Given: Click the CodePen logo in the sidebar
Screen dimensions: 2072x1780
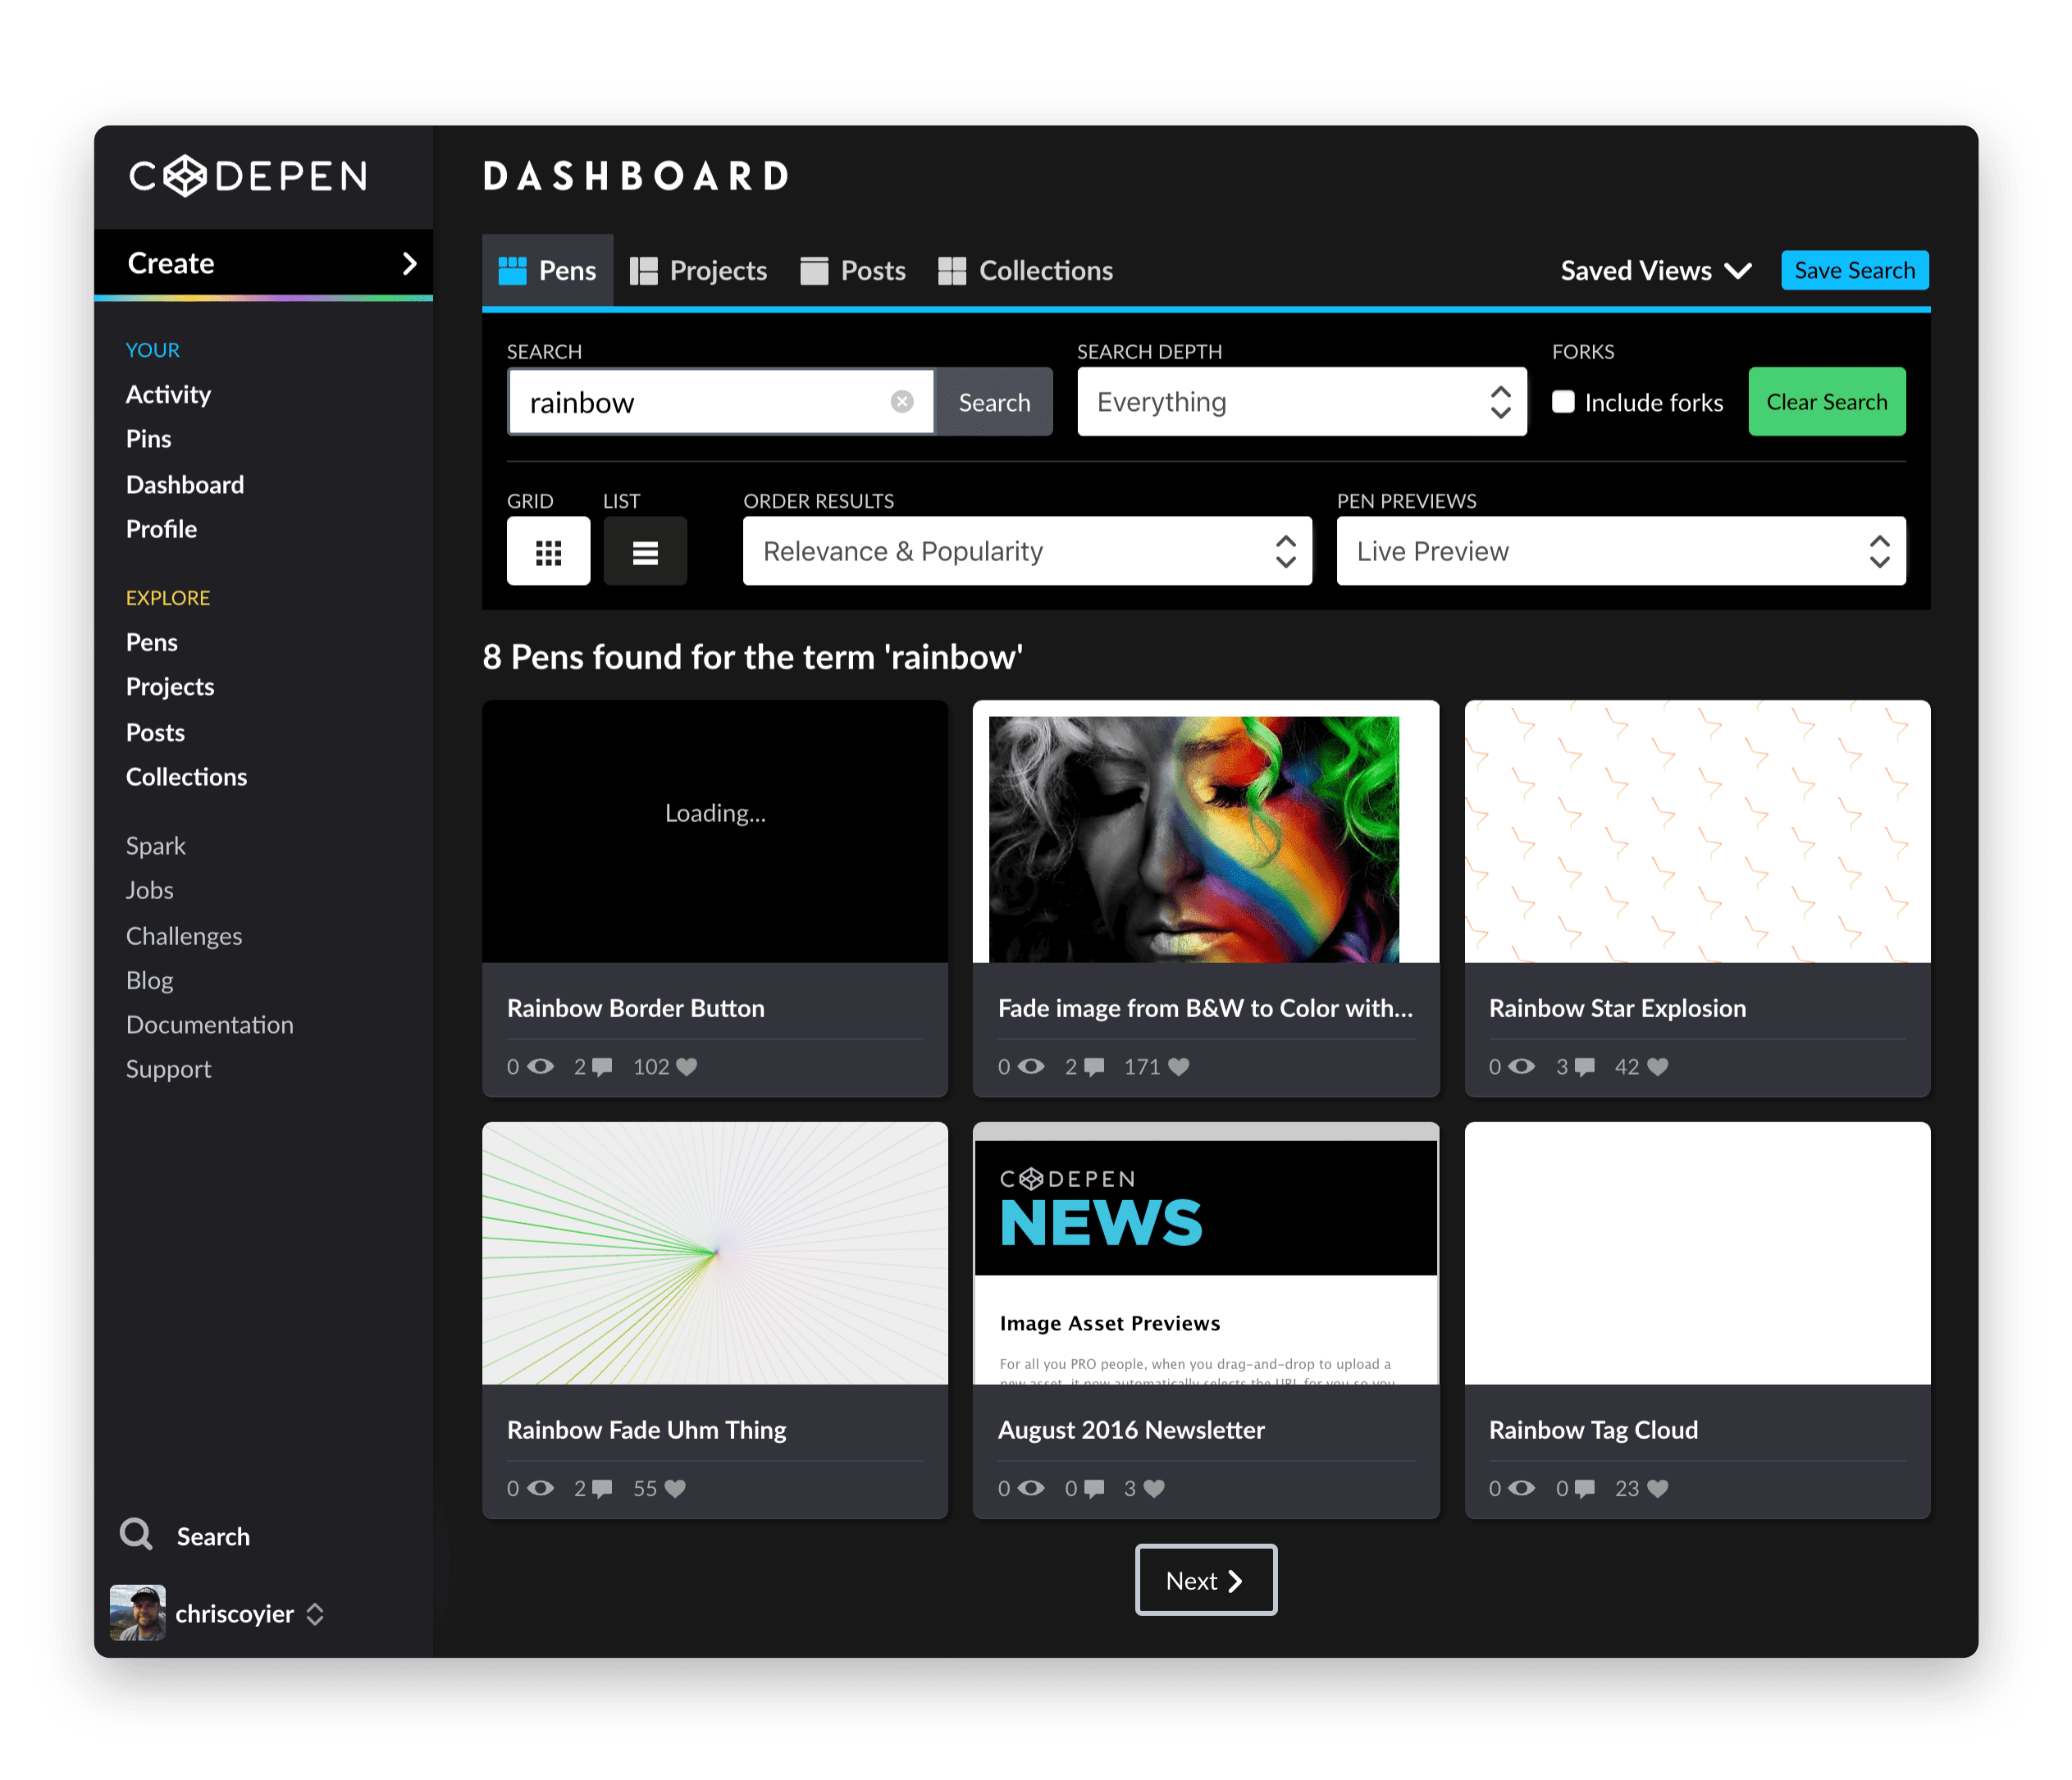Looking at the screenshot, I should point(247,176).
